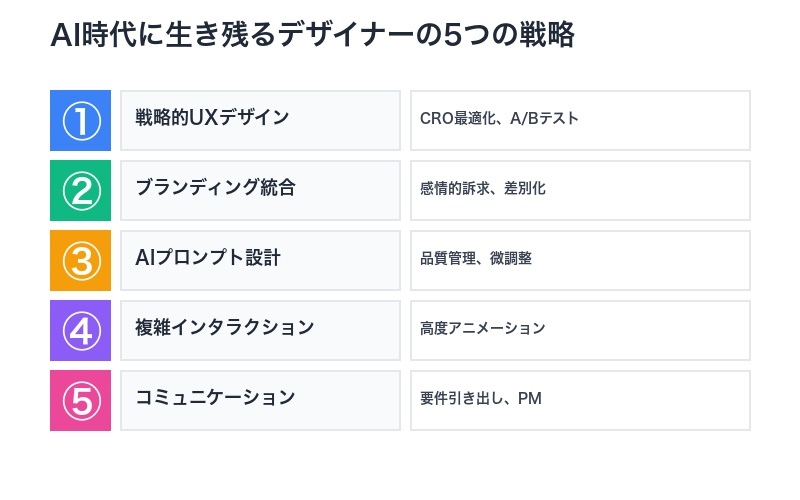The image size is (800, 500).
Task: Click the pink number 5 badge
Action: [80, 400]
